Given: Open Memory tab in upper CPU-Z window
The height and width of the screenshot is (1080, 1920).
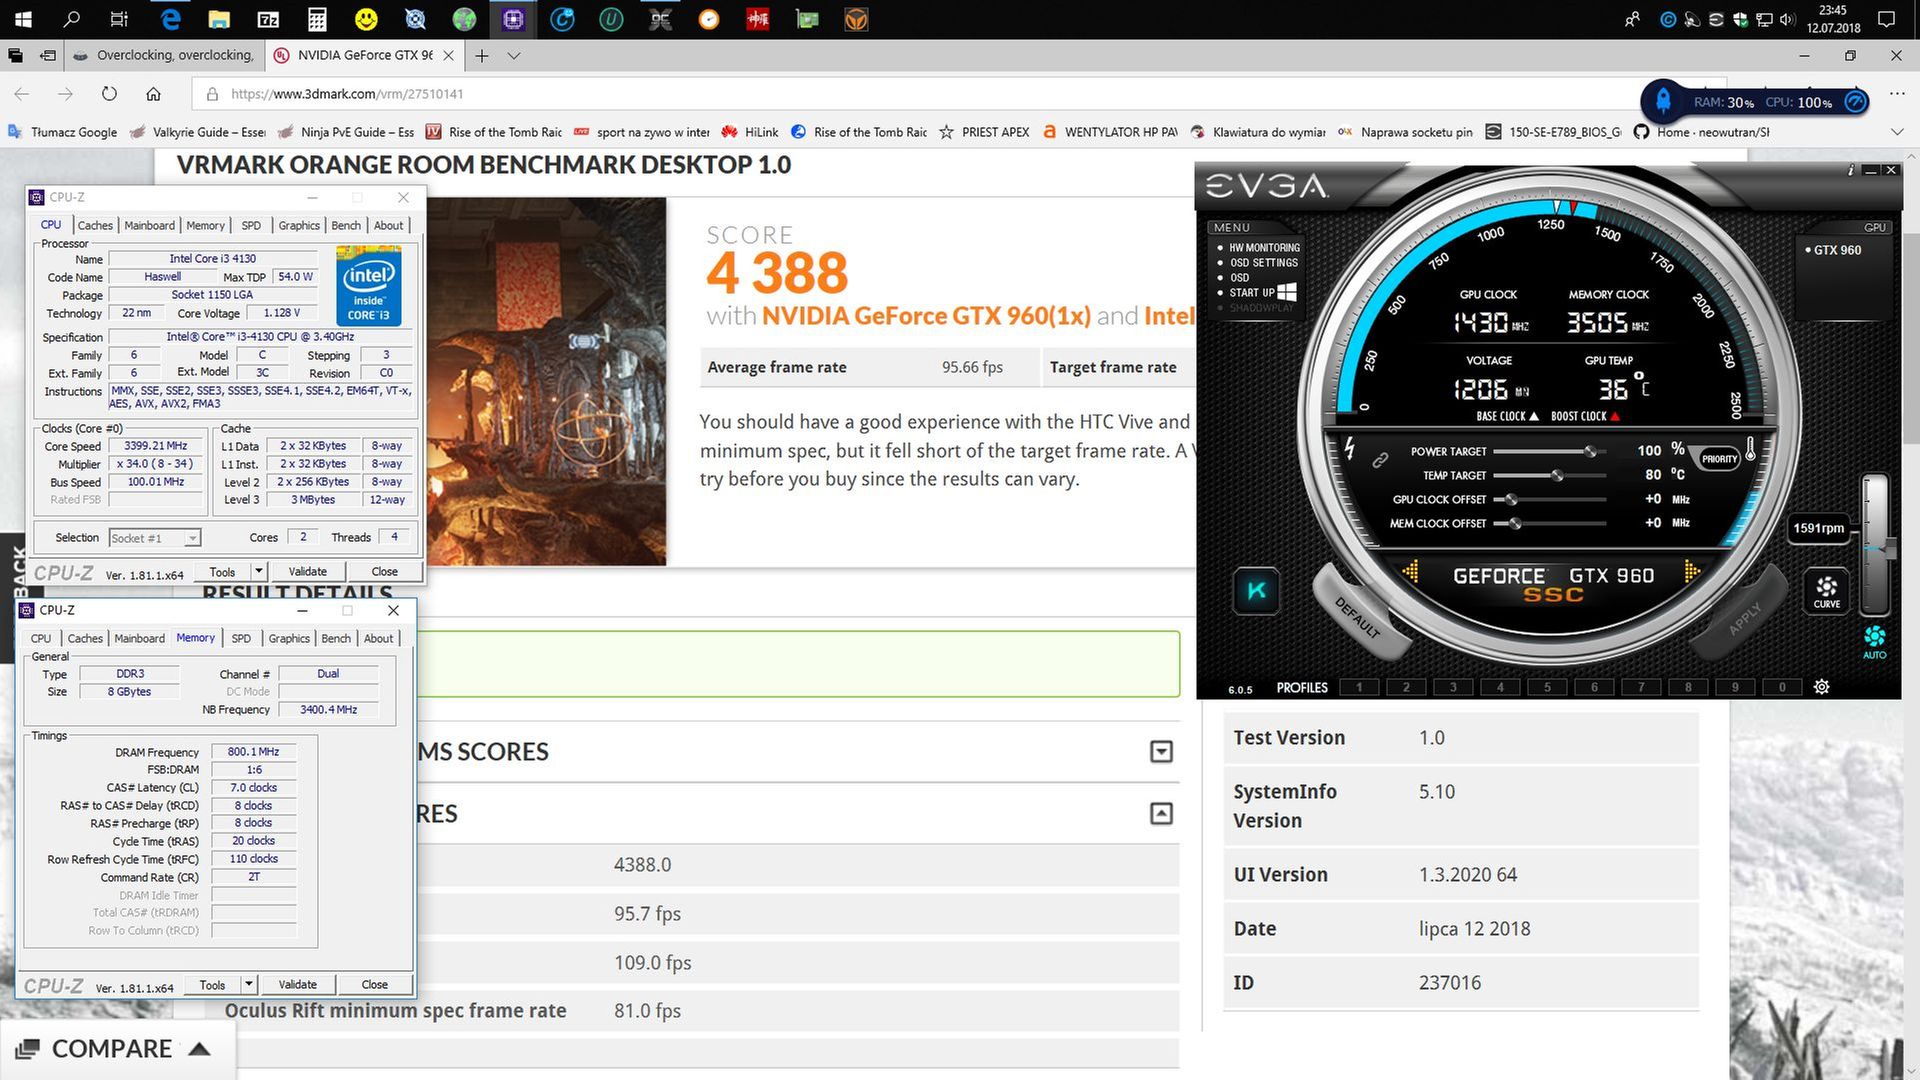Looking at the screenshot, I should tap(205, 226).
